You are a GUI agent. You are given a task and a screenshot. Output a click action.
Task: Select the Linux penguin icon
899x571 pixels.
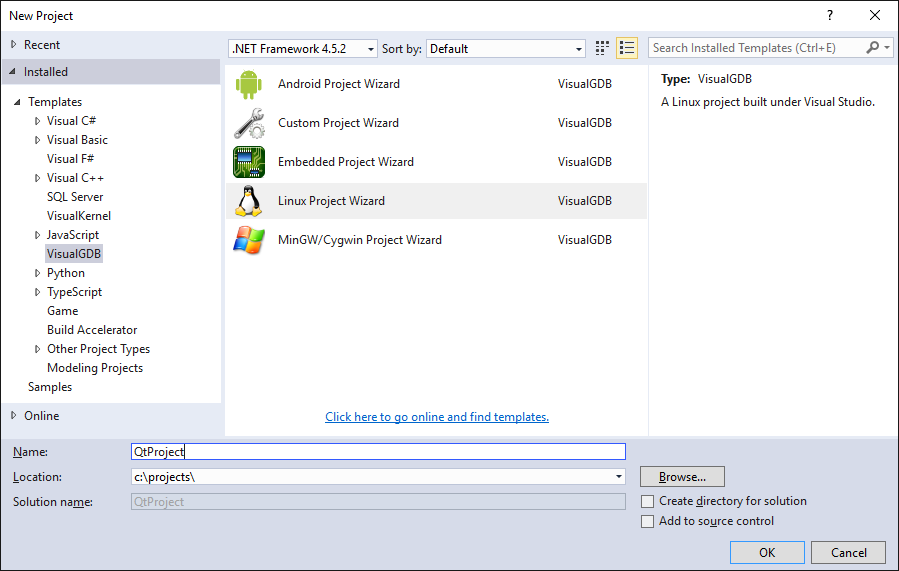click(x=249, y=201)
